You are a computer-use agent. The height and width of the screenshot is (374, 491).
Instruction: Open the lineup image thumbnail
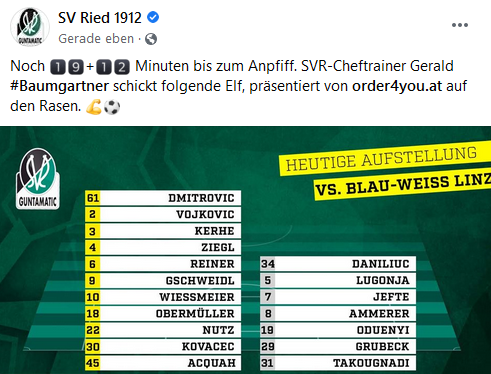coord(245,250)
